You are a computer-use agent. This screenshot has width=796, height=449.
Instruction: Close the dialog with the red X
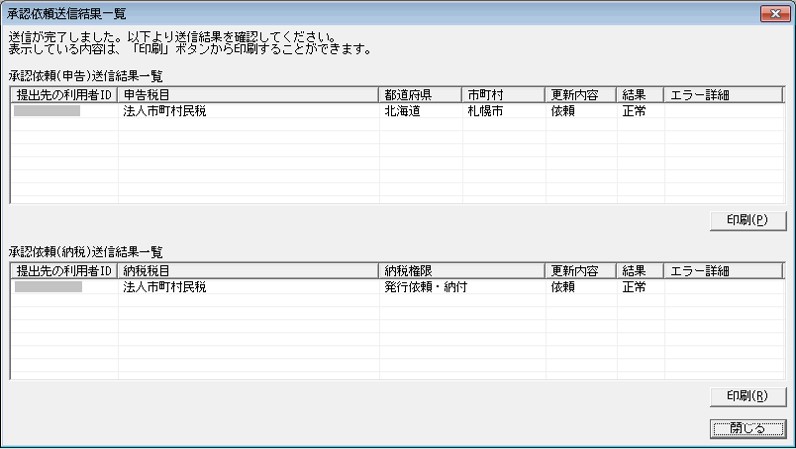775,13
